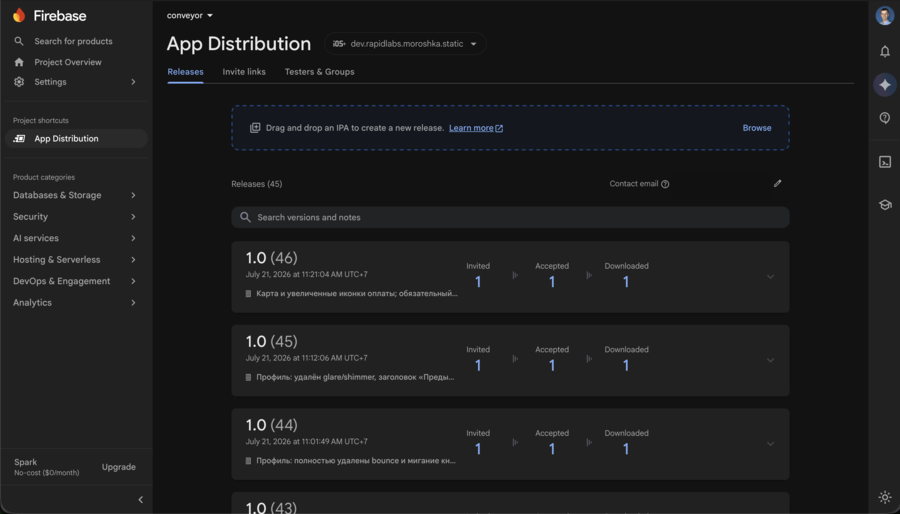Toggle the light/dark theme sun icon
900x514 pixels.
tap(885, 497)
